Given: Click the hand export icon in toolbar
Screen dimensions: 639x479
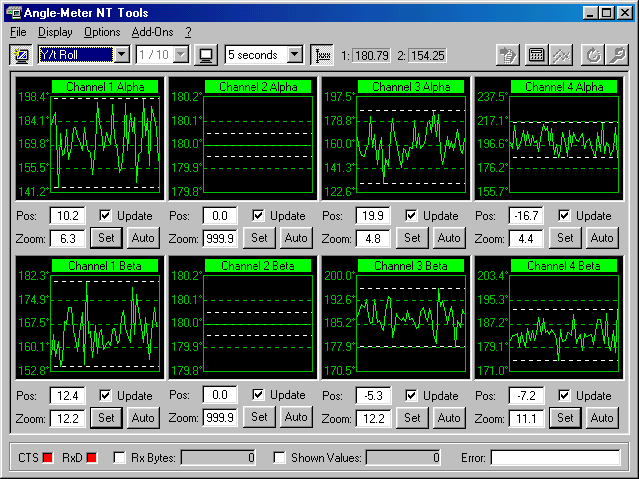Looking at the screenshot, I should click(508, 55).
